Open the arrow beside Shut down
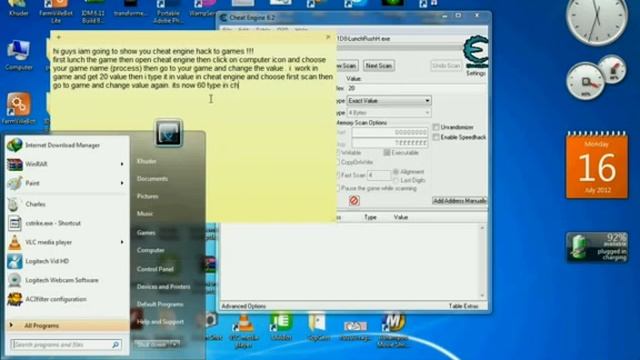This screenshot has height=360, width=640. coord(175,344)
